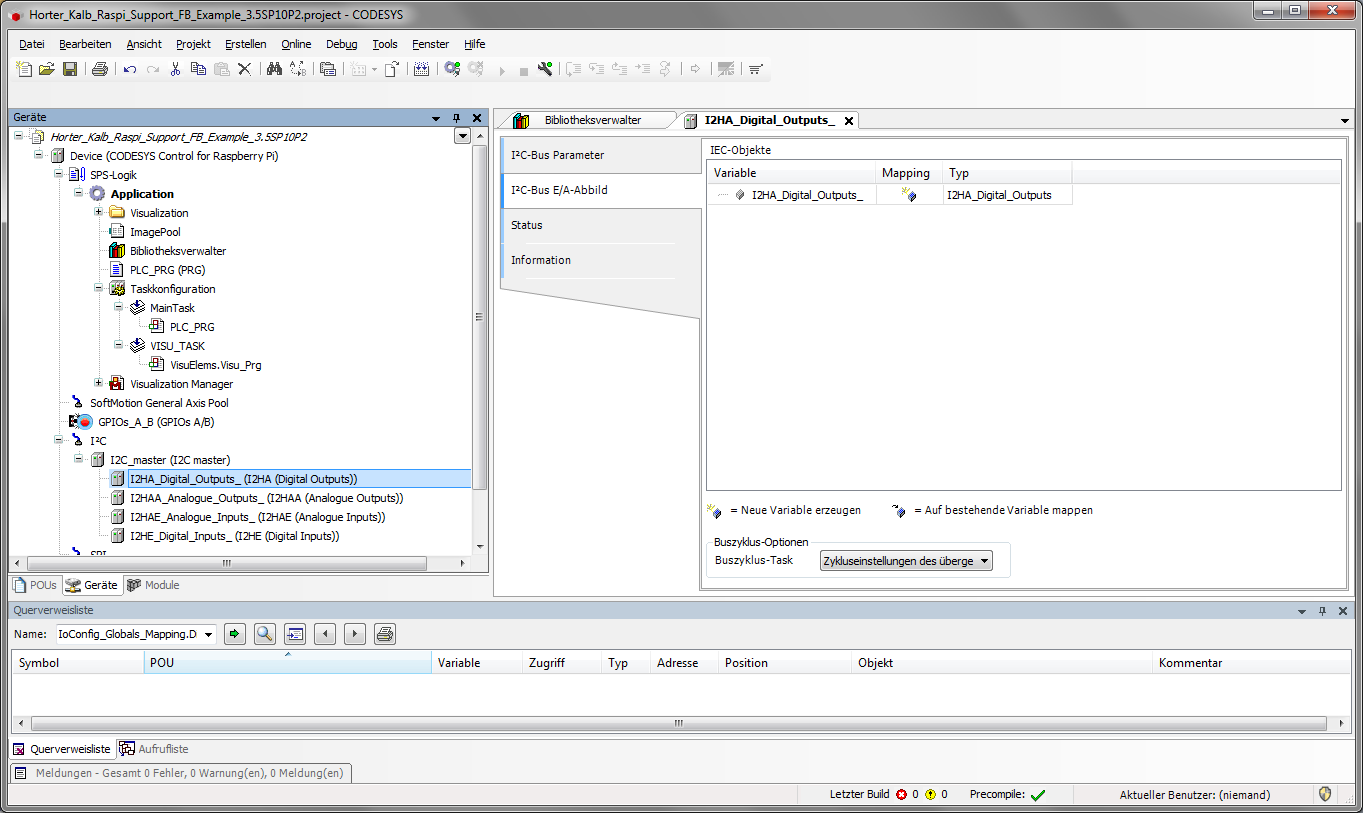This screenshot has height=813, width=1363.
Task: Click the pin icon of Querverweisliste panel
Action: coord(1322,610)
